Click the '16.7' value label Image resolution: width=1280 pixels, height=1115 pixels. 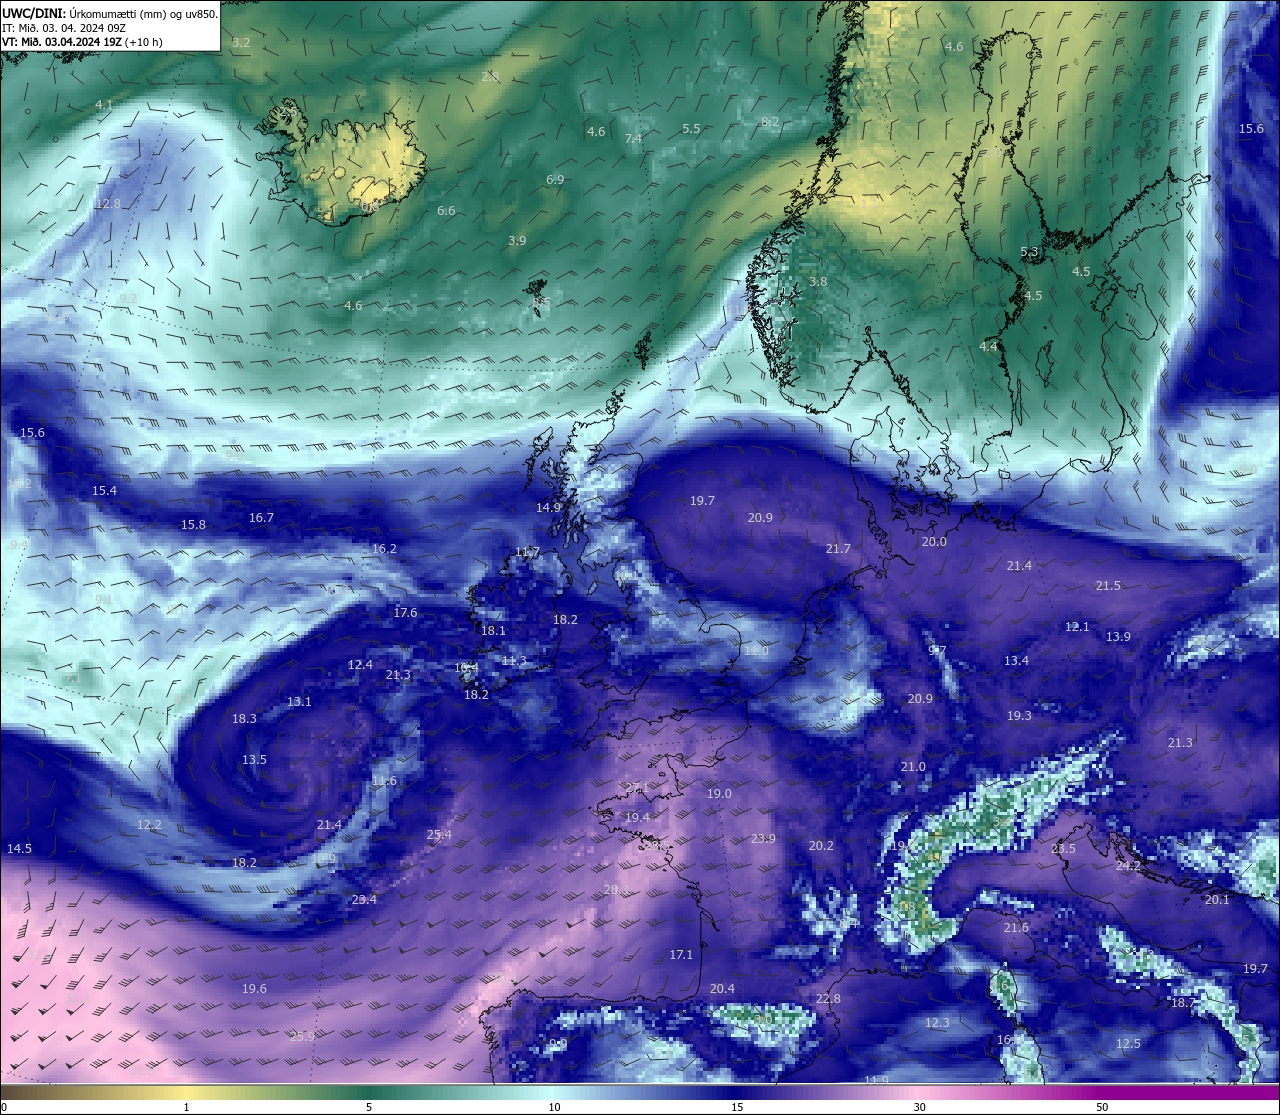click(x=261, y=518)
